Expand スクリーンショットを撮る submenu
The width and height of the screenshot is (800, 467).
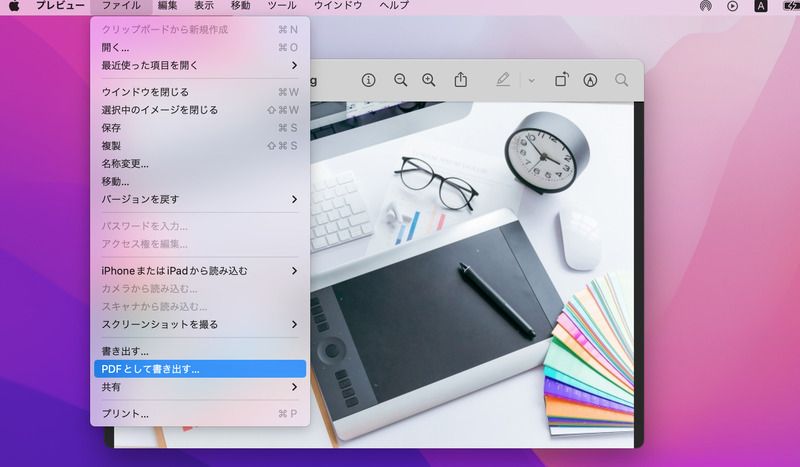coord(200,324)
